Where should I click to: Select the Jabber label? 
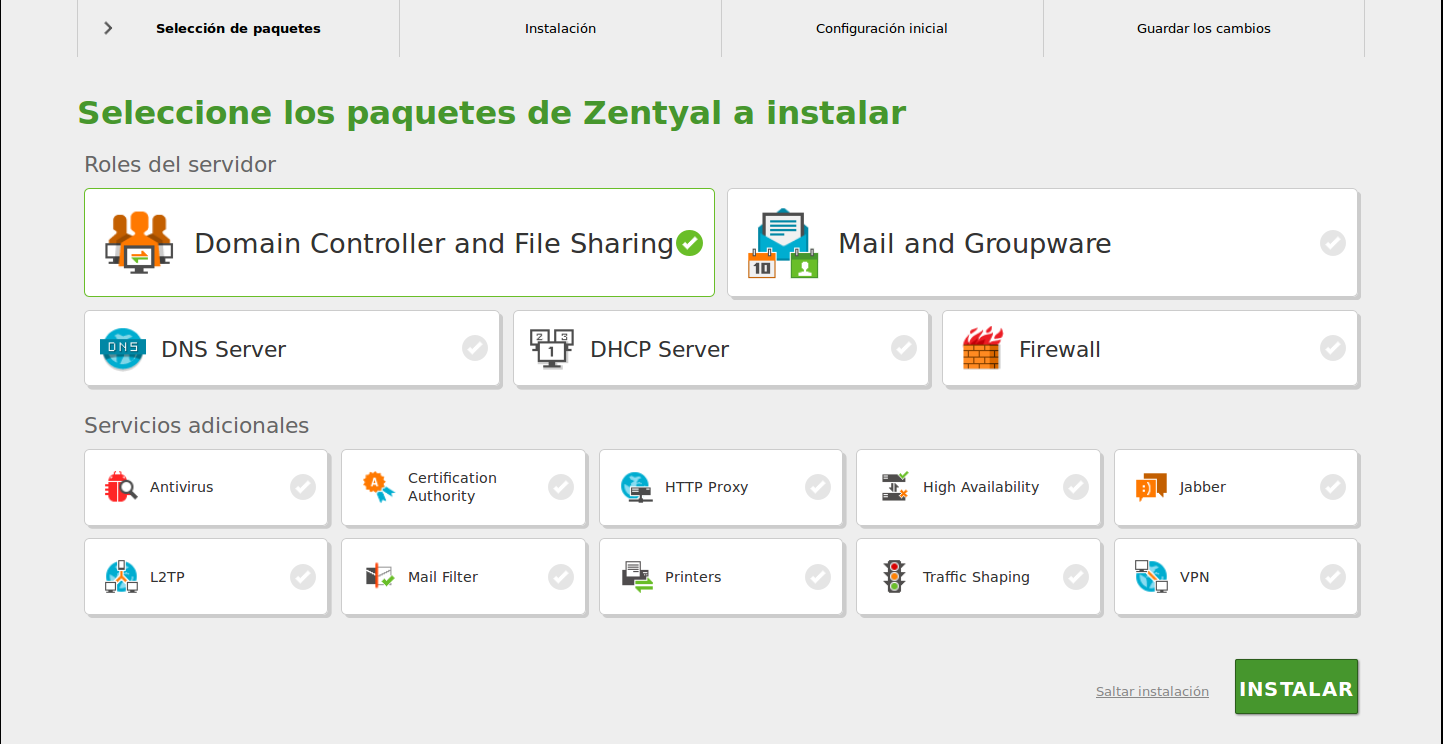(1203, 487)
